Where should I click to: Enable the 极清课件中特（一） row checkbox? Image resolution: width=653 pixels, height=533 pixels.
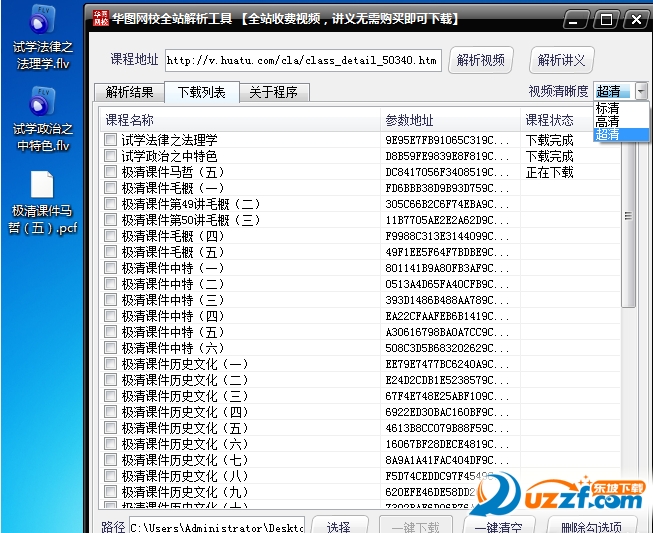[110, 269]
